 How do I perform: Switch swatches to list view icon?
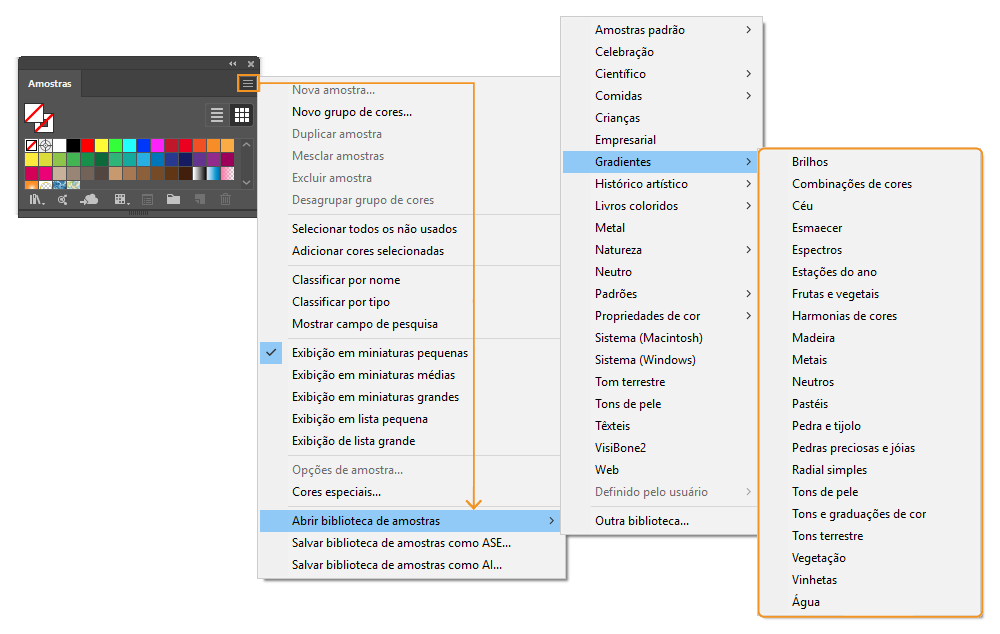pos(217,115)
